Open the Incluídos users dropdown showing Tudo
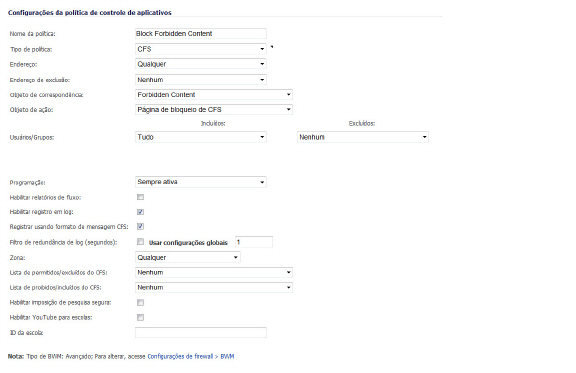576x373 pixels. pyautogui.click(x=201, y=137)
